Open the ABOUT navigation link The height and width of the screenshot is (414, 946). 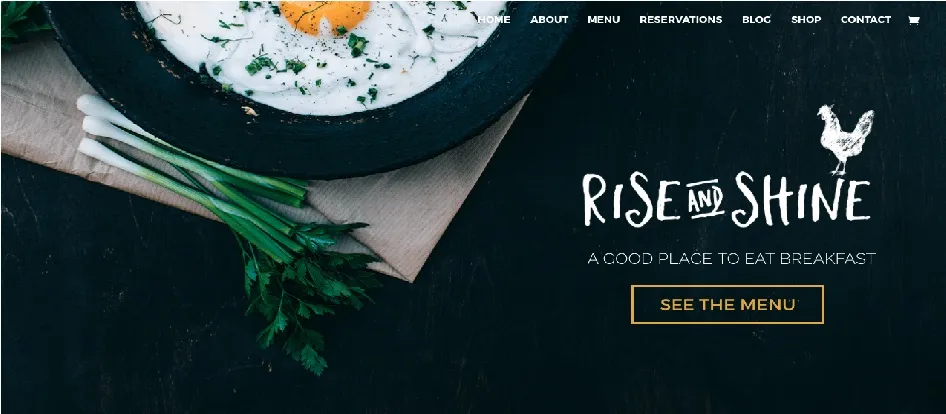point(549,20)
